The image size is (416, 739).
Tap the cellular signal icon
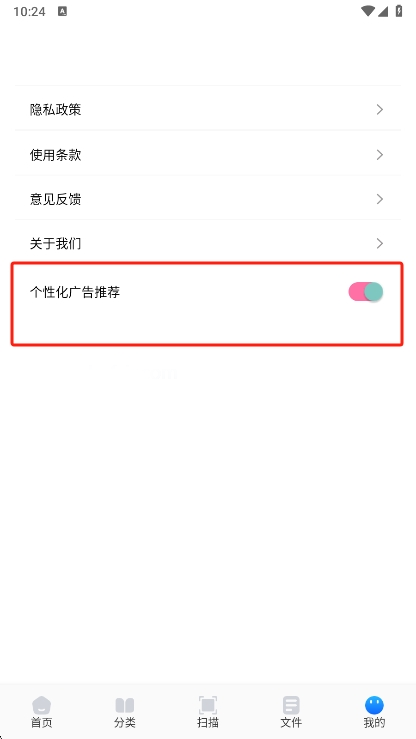pos(383,11)
